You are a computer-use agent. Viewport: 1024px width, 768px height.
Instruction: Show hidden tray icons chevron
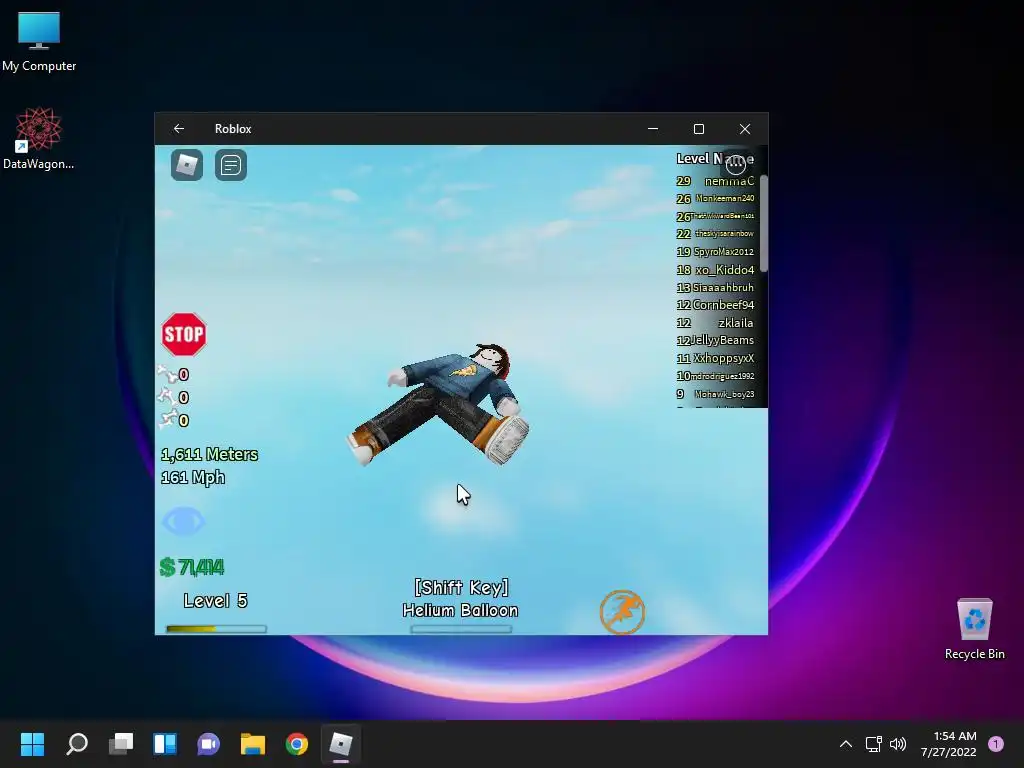[x=846, y=744]
